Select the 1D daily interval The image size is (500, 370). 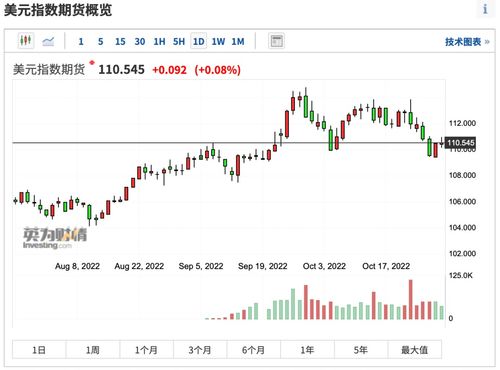pos(199,41)
